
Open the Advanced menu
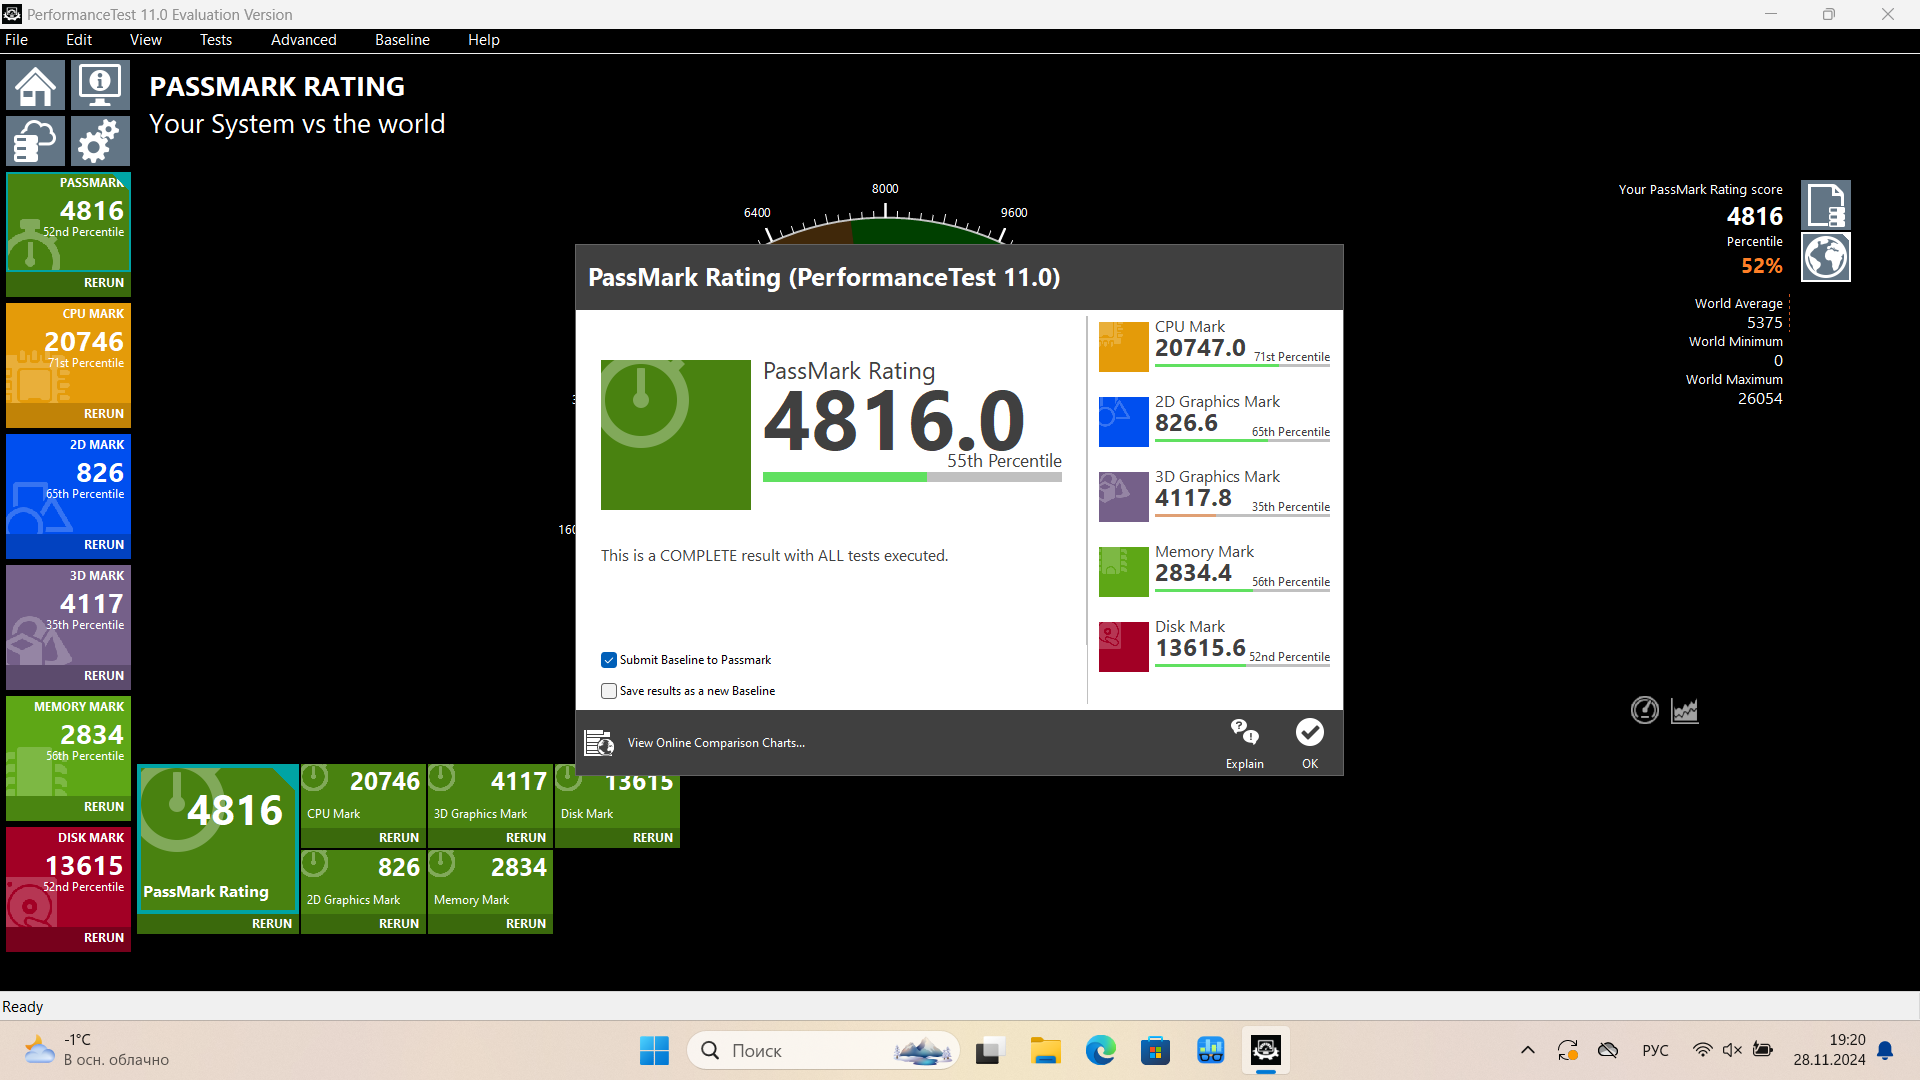tap(303, 40)
